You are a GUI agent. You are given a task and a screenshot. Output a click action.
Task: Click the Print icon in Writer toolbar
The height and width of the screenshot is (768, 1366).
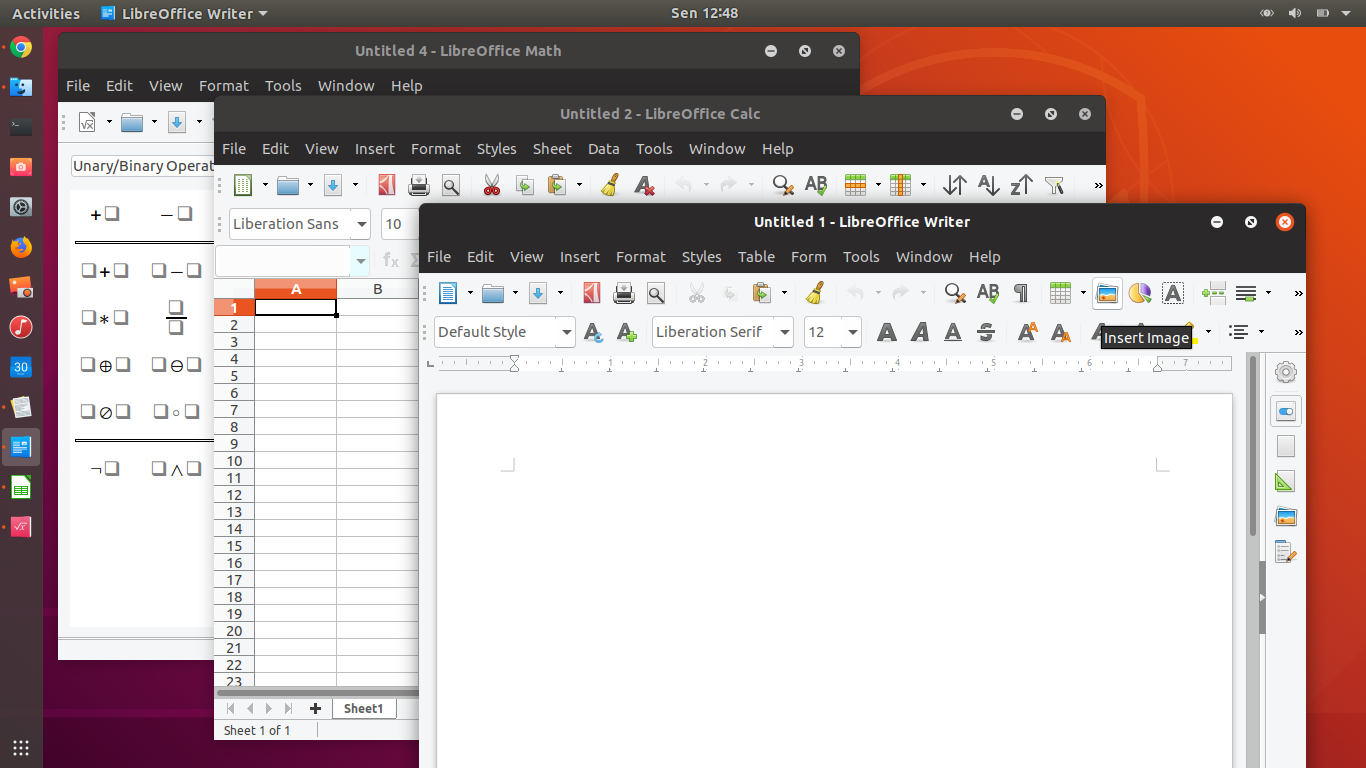click(624, 293)
